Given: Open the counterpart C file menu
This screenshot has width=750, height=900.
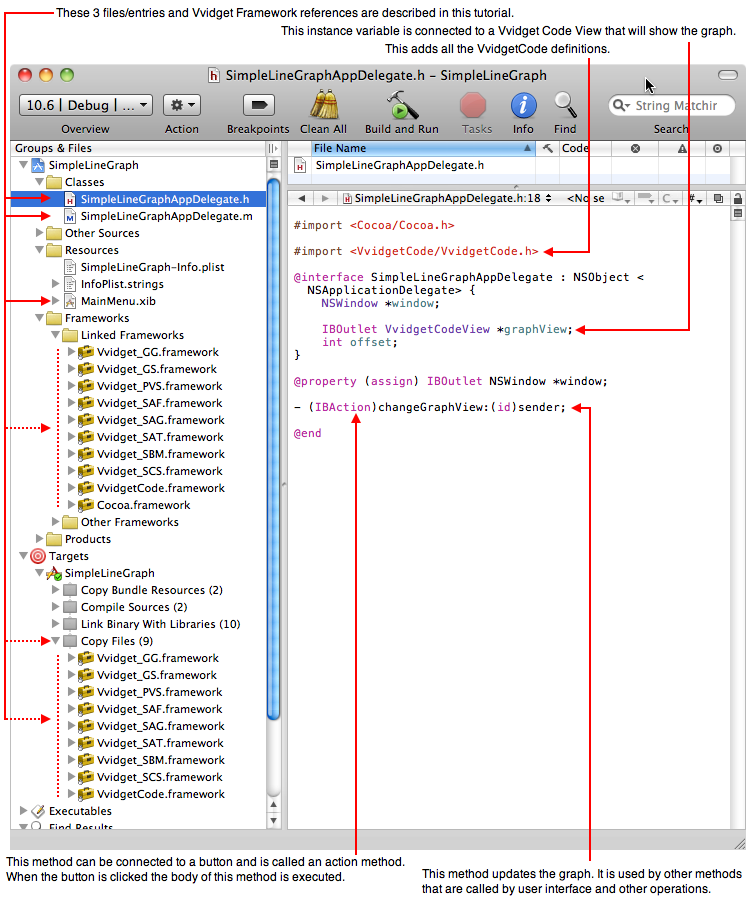Looking at the screenshot, I should tap(670, 199).
